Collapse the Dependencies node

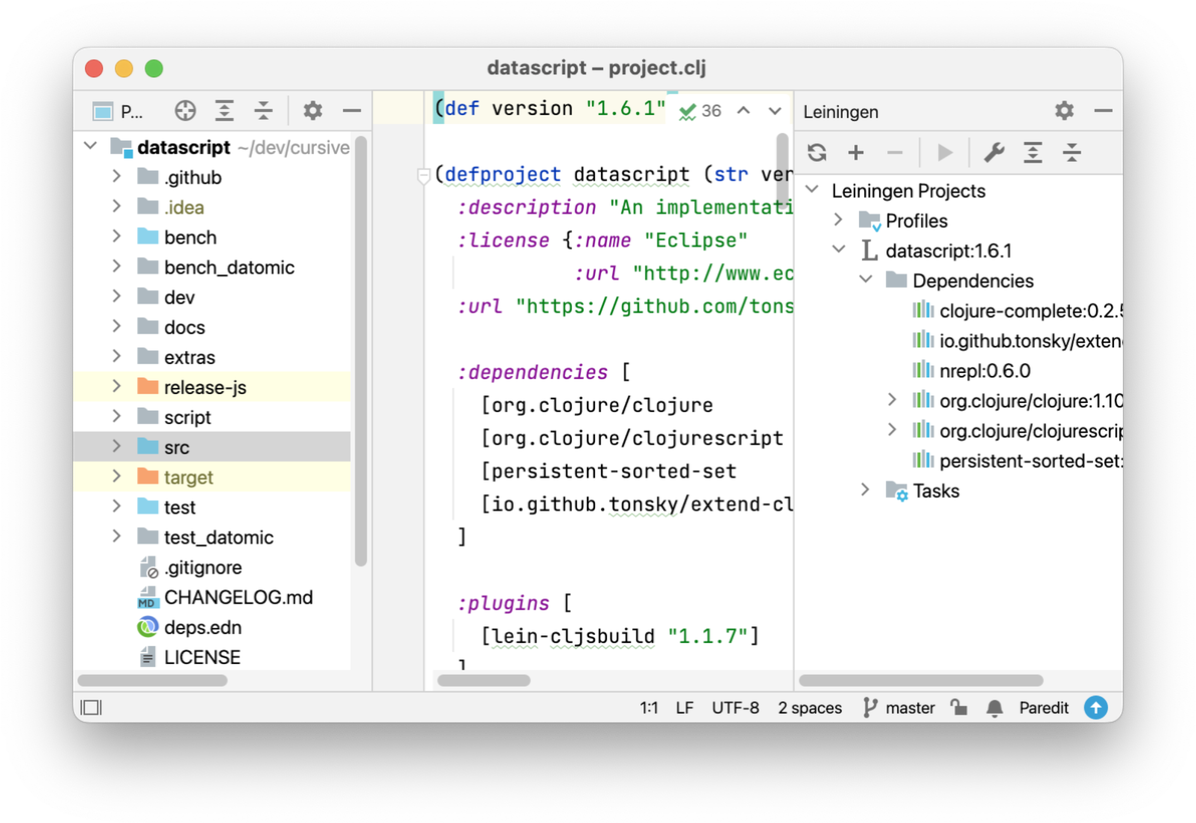click(x=866, y=279)
